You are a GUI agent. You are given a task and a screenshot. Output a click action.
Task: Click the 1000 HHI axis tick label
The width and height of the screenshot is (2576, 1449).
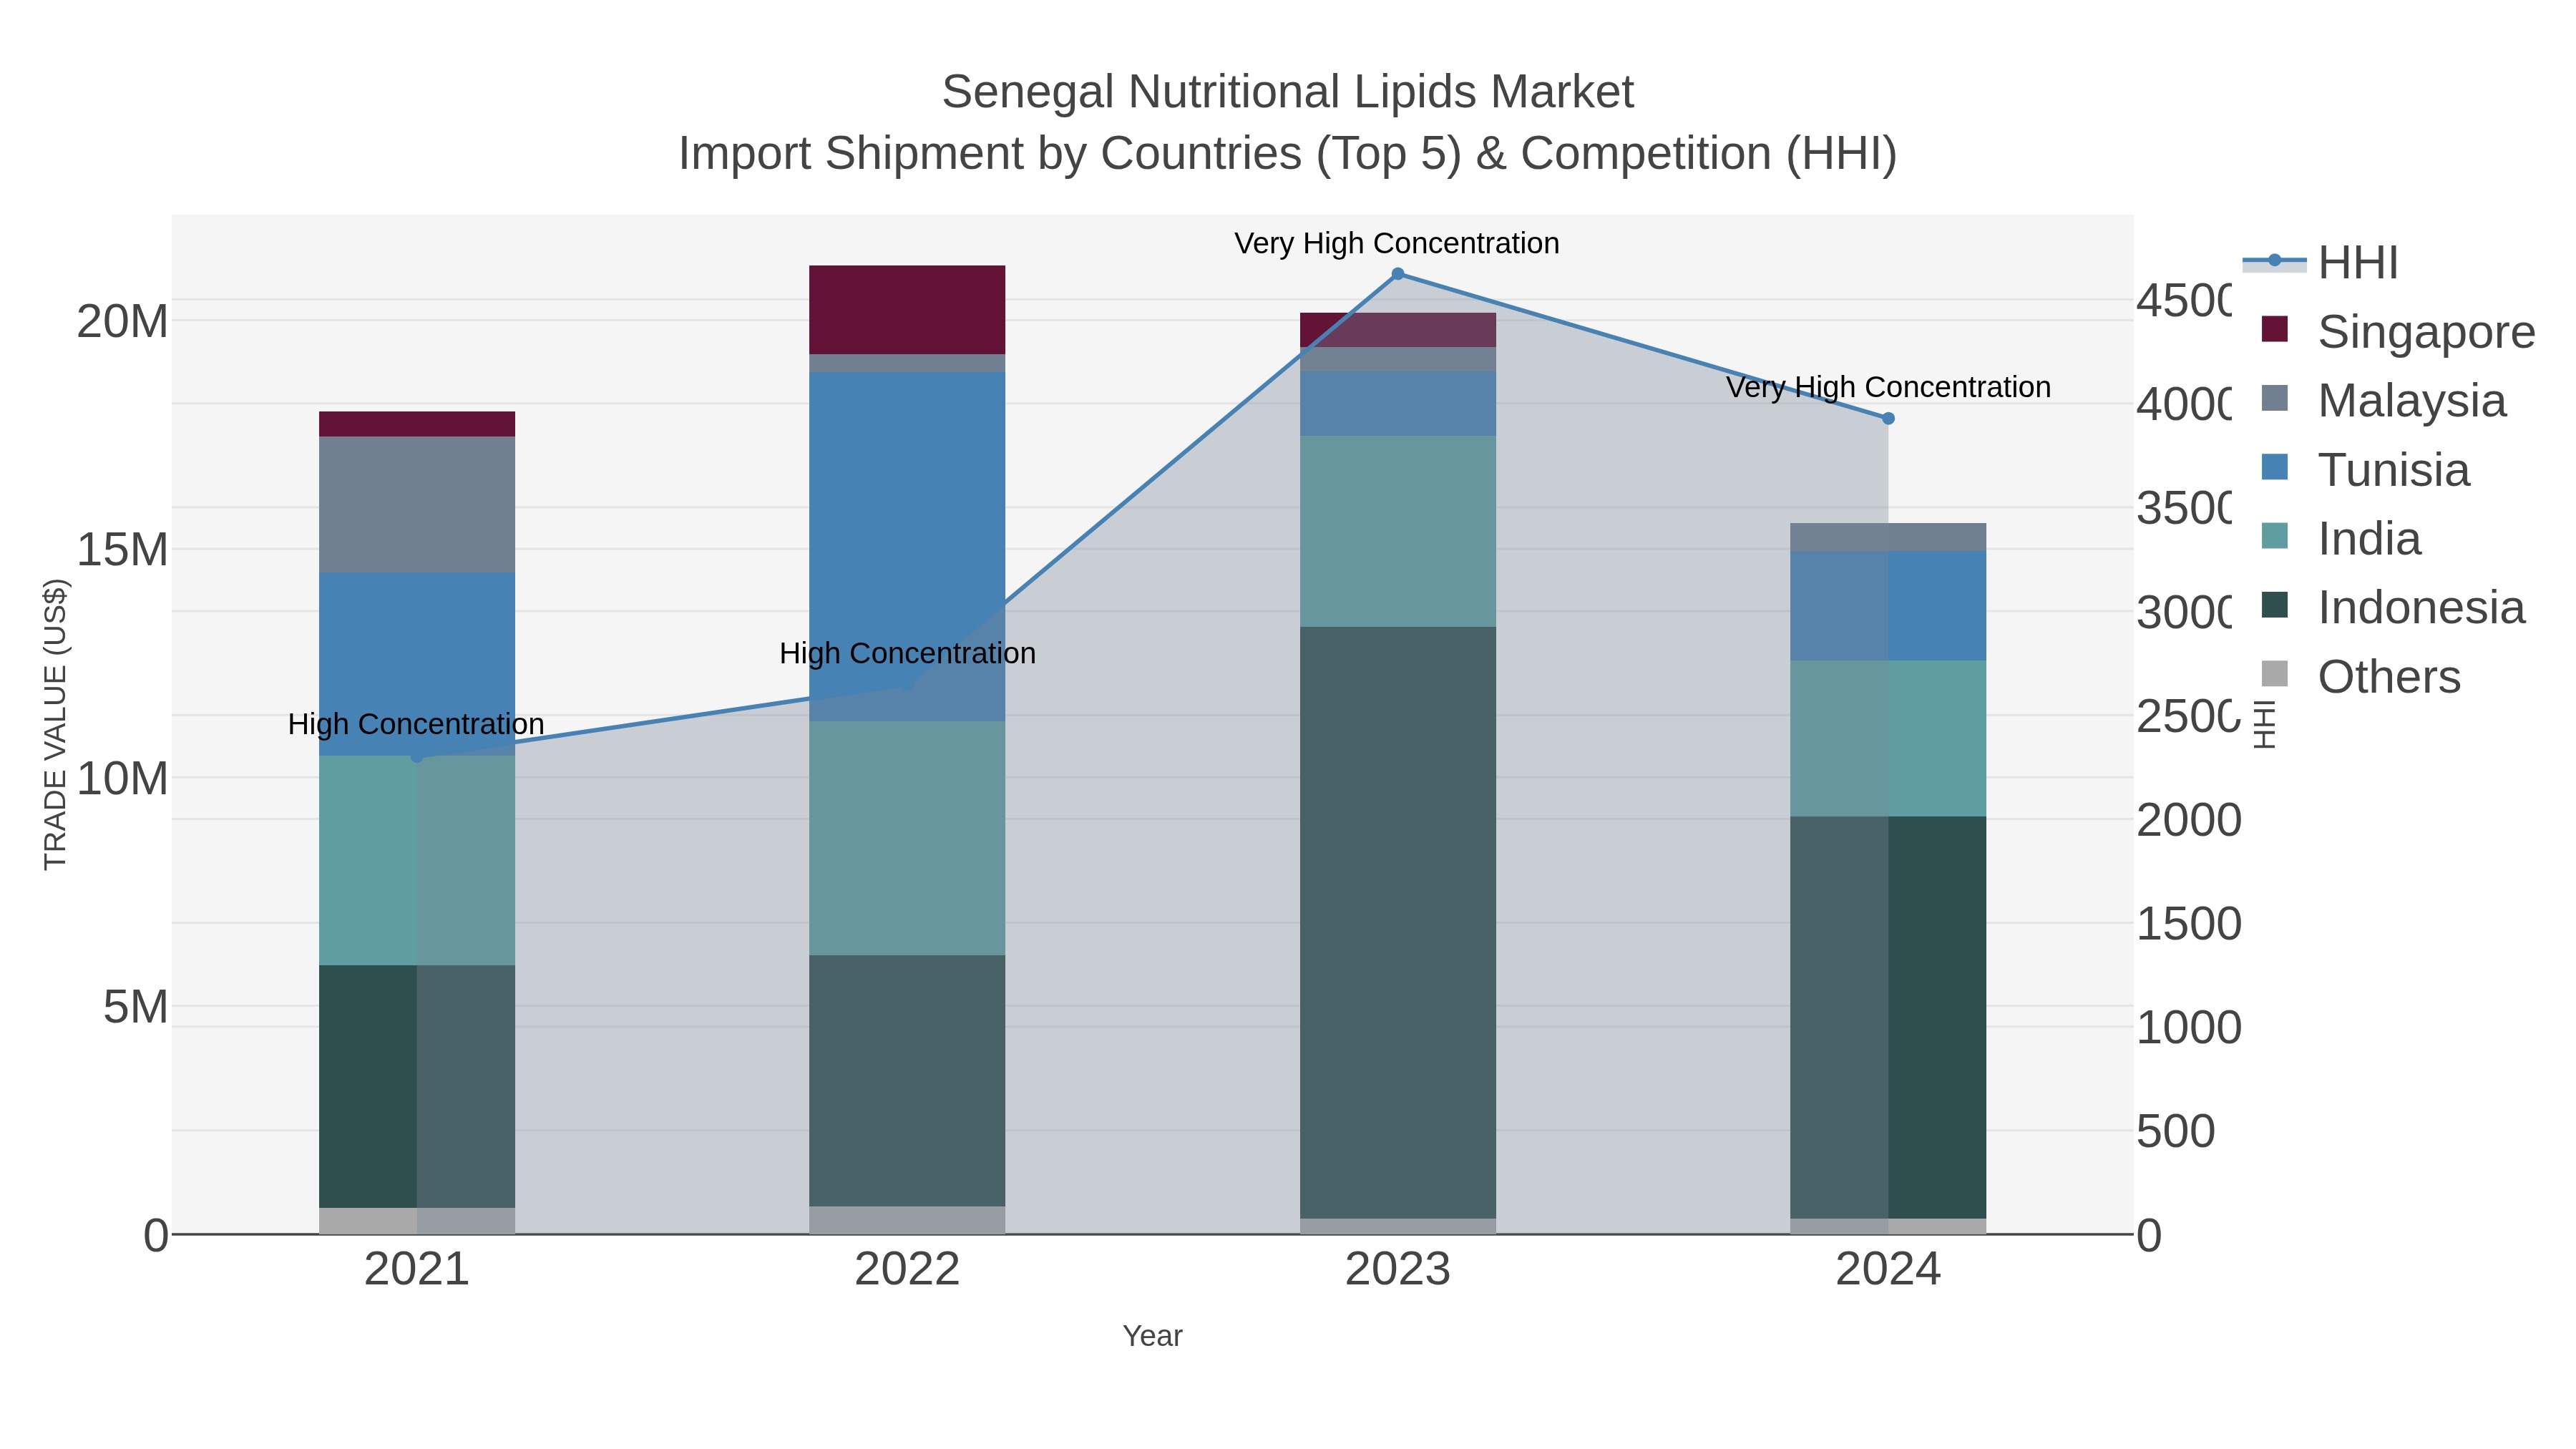2189,1028
